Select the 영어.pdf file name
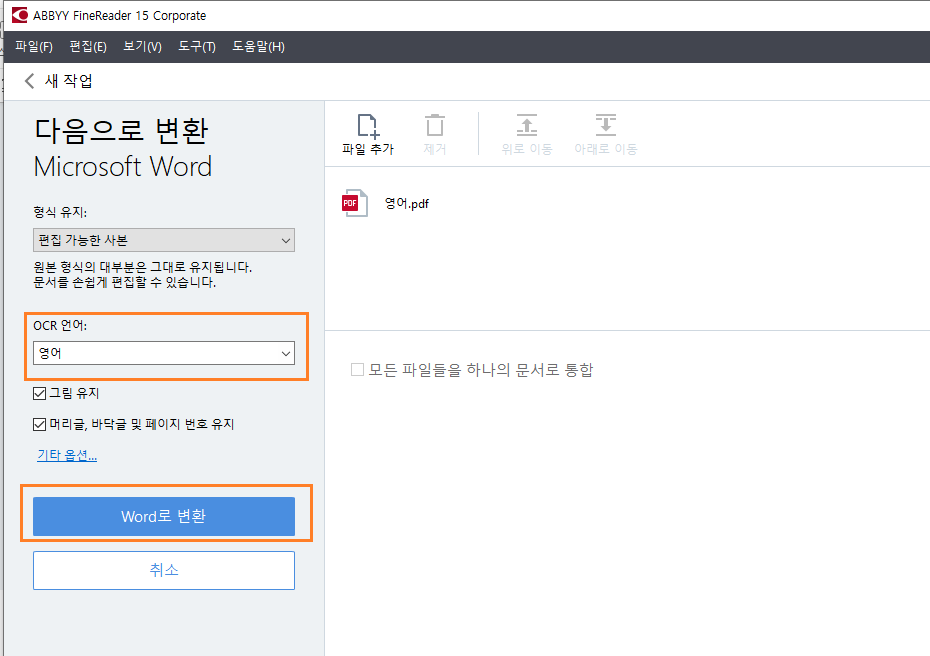This screenshot has height=656, width=930. coord(407,203)
